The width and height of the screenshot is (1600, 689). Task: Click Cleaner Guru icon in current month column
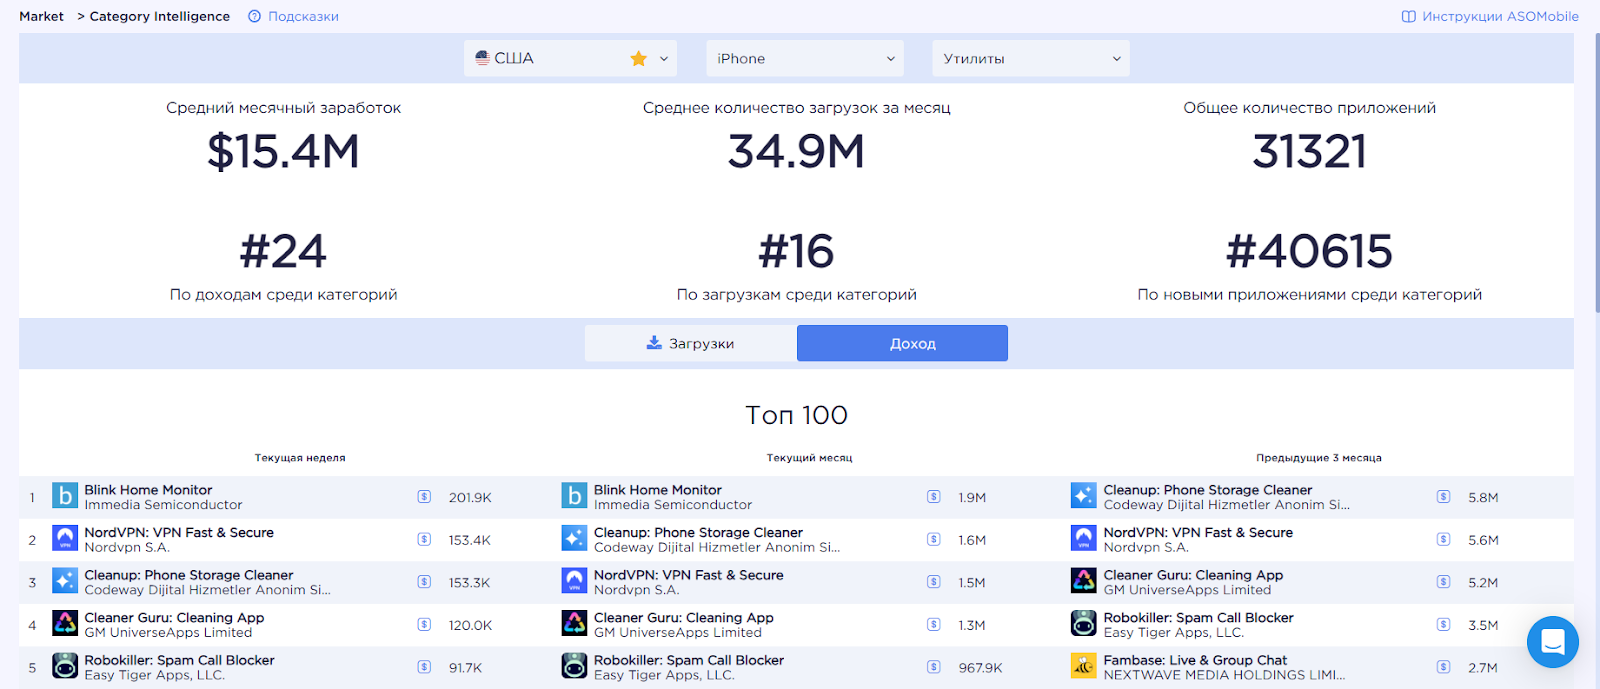click(574, 624)
